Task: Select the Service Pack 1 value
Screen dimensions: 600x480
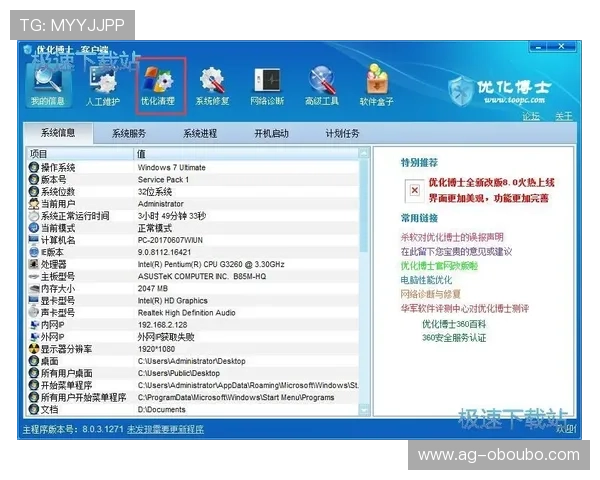Action: [x=163, y=180]
